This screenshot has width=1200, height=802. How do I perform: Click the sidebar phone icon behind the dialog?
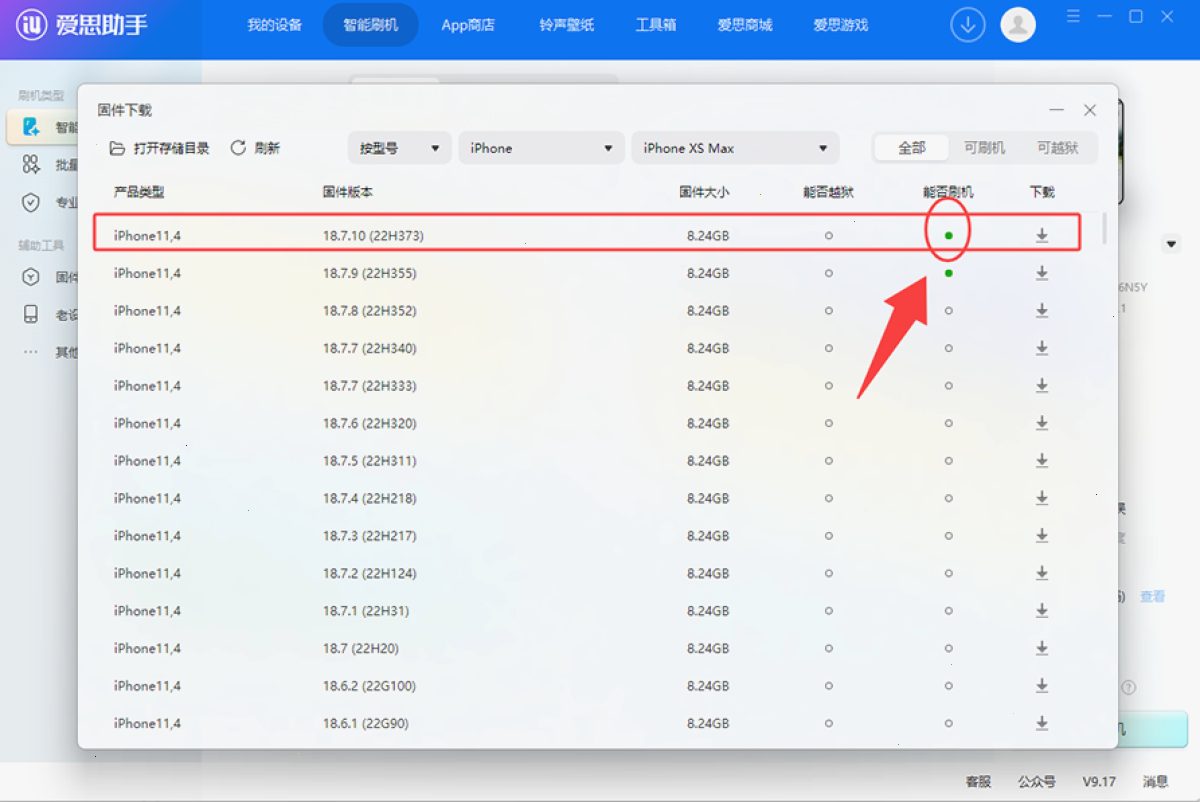(x=31, y=314)
